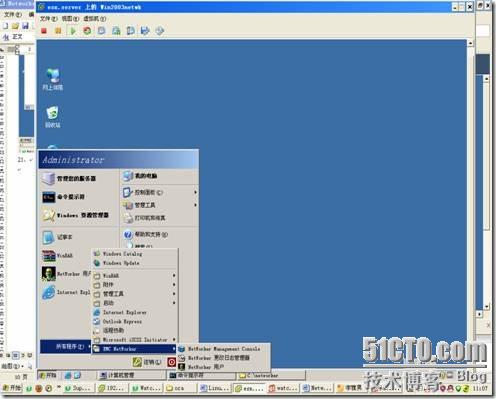Launch NetWorker Management Console

(223, 349)
